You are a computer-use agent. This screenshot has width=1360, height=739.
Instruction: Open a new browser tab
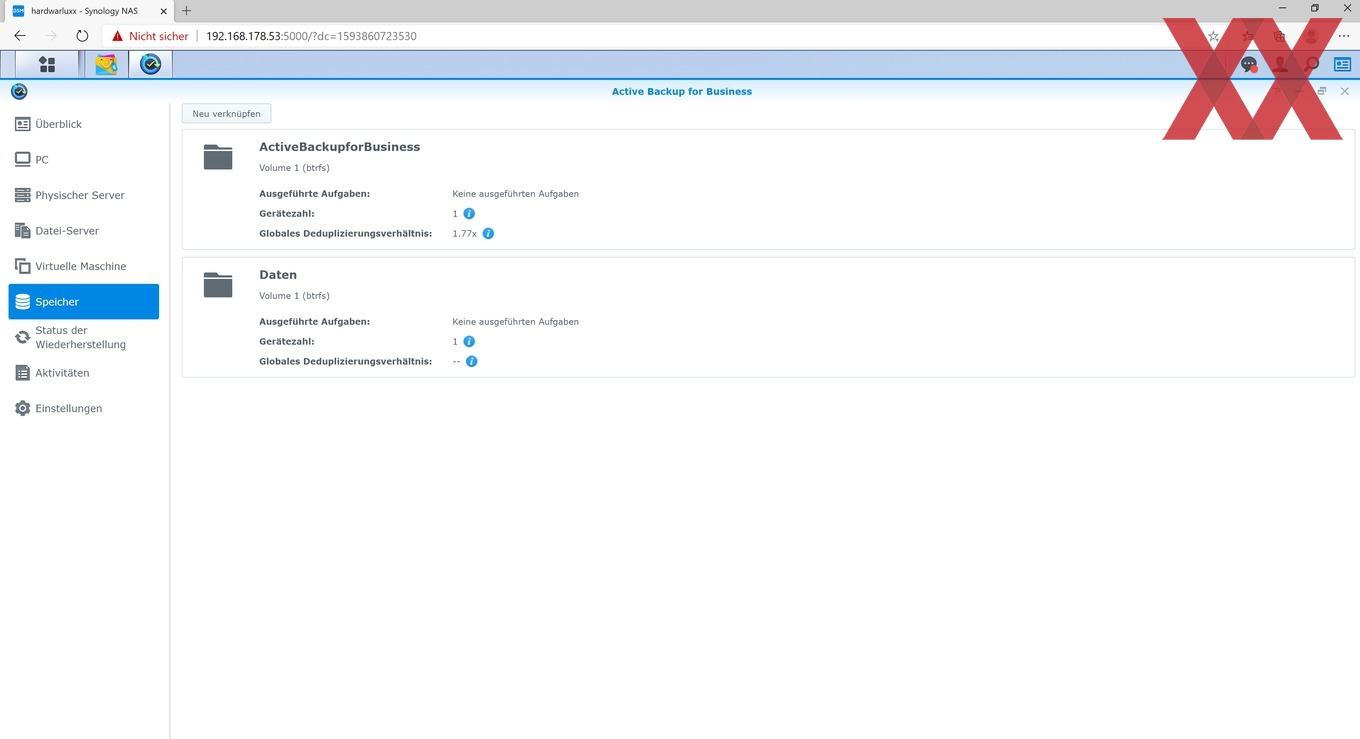(186, 11)
